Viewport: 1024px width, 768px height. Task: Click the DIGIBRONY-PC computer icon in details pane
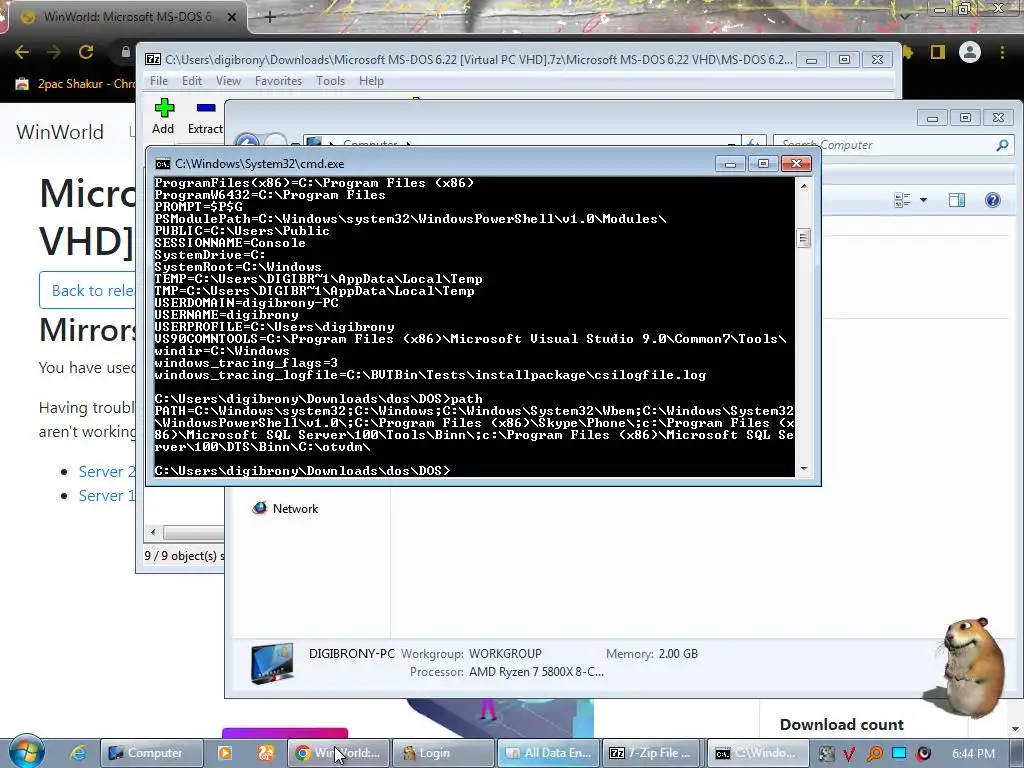click(x=272, y=664)
